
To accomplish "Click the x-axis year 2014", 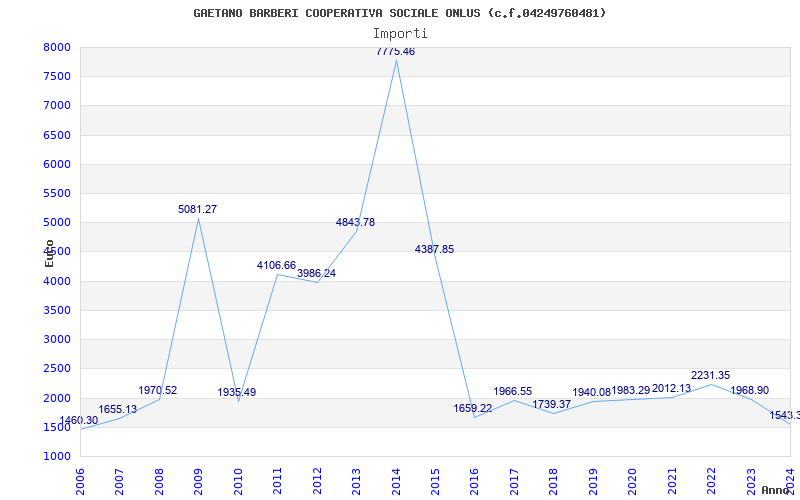I will [x=396, y=482].
